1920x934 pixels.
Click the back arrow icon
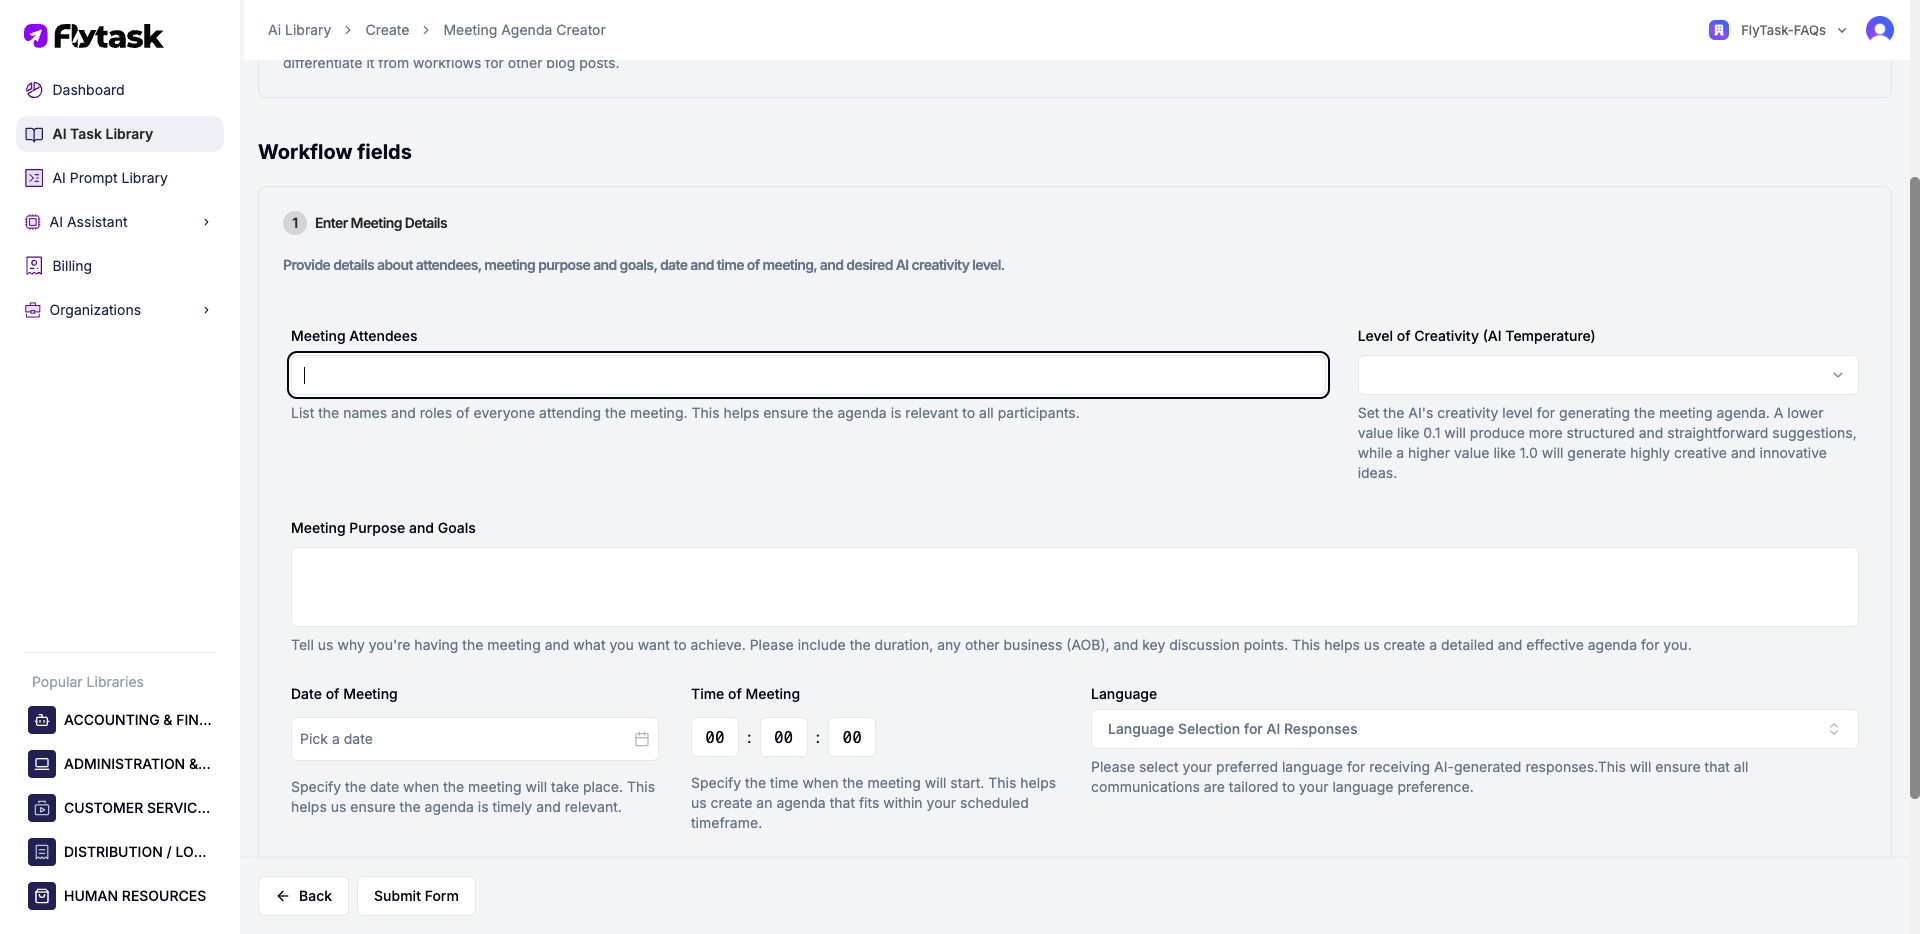point(283,896)
